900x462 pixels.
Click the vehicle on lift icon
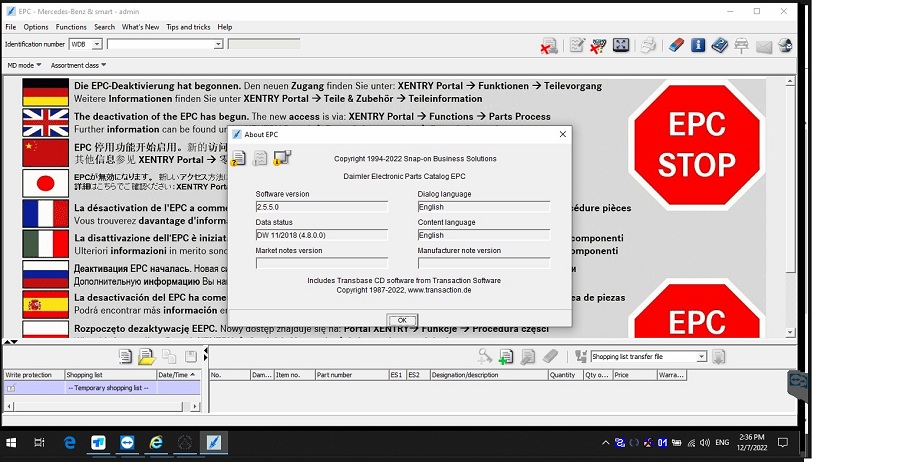tap(741, 46)
